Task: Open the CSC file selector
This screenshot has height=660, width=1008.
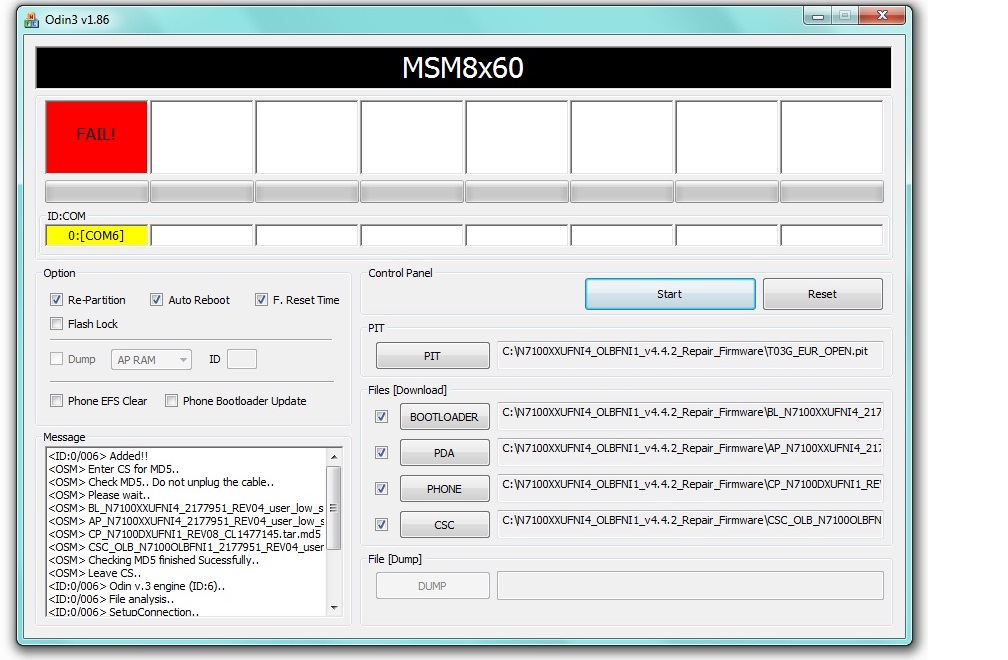Action: click(444, 525)
